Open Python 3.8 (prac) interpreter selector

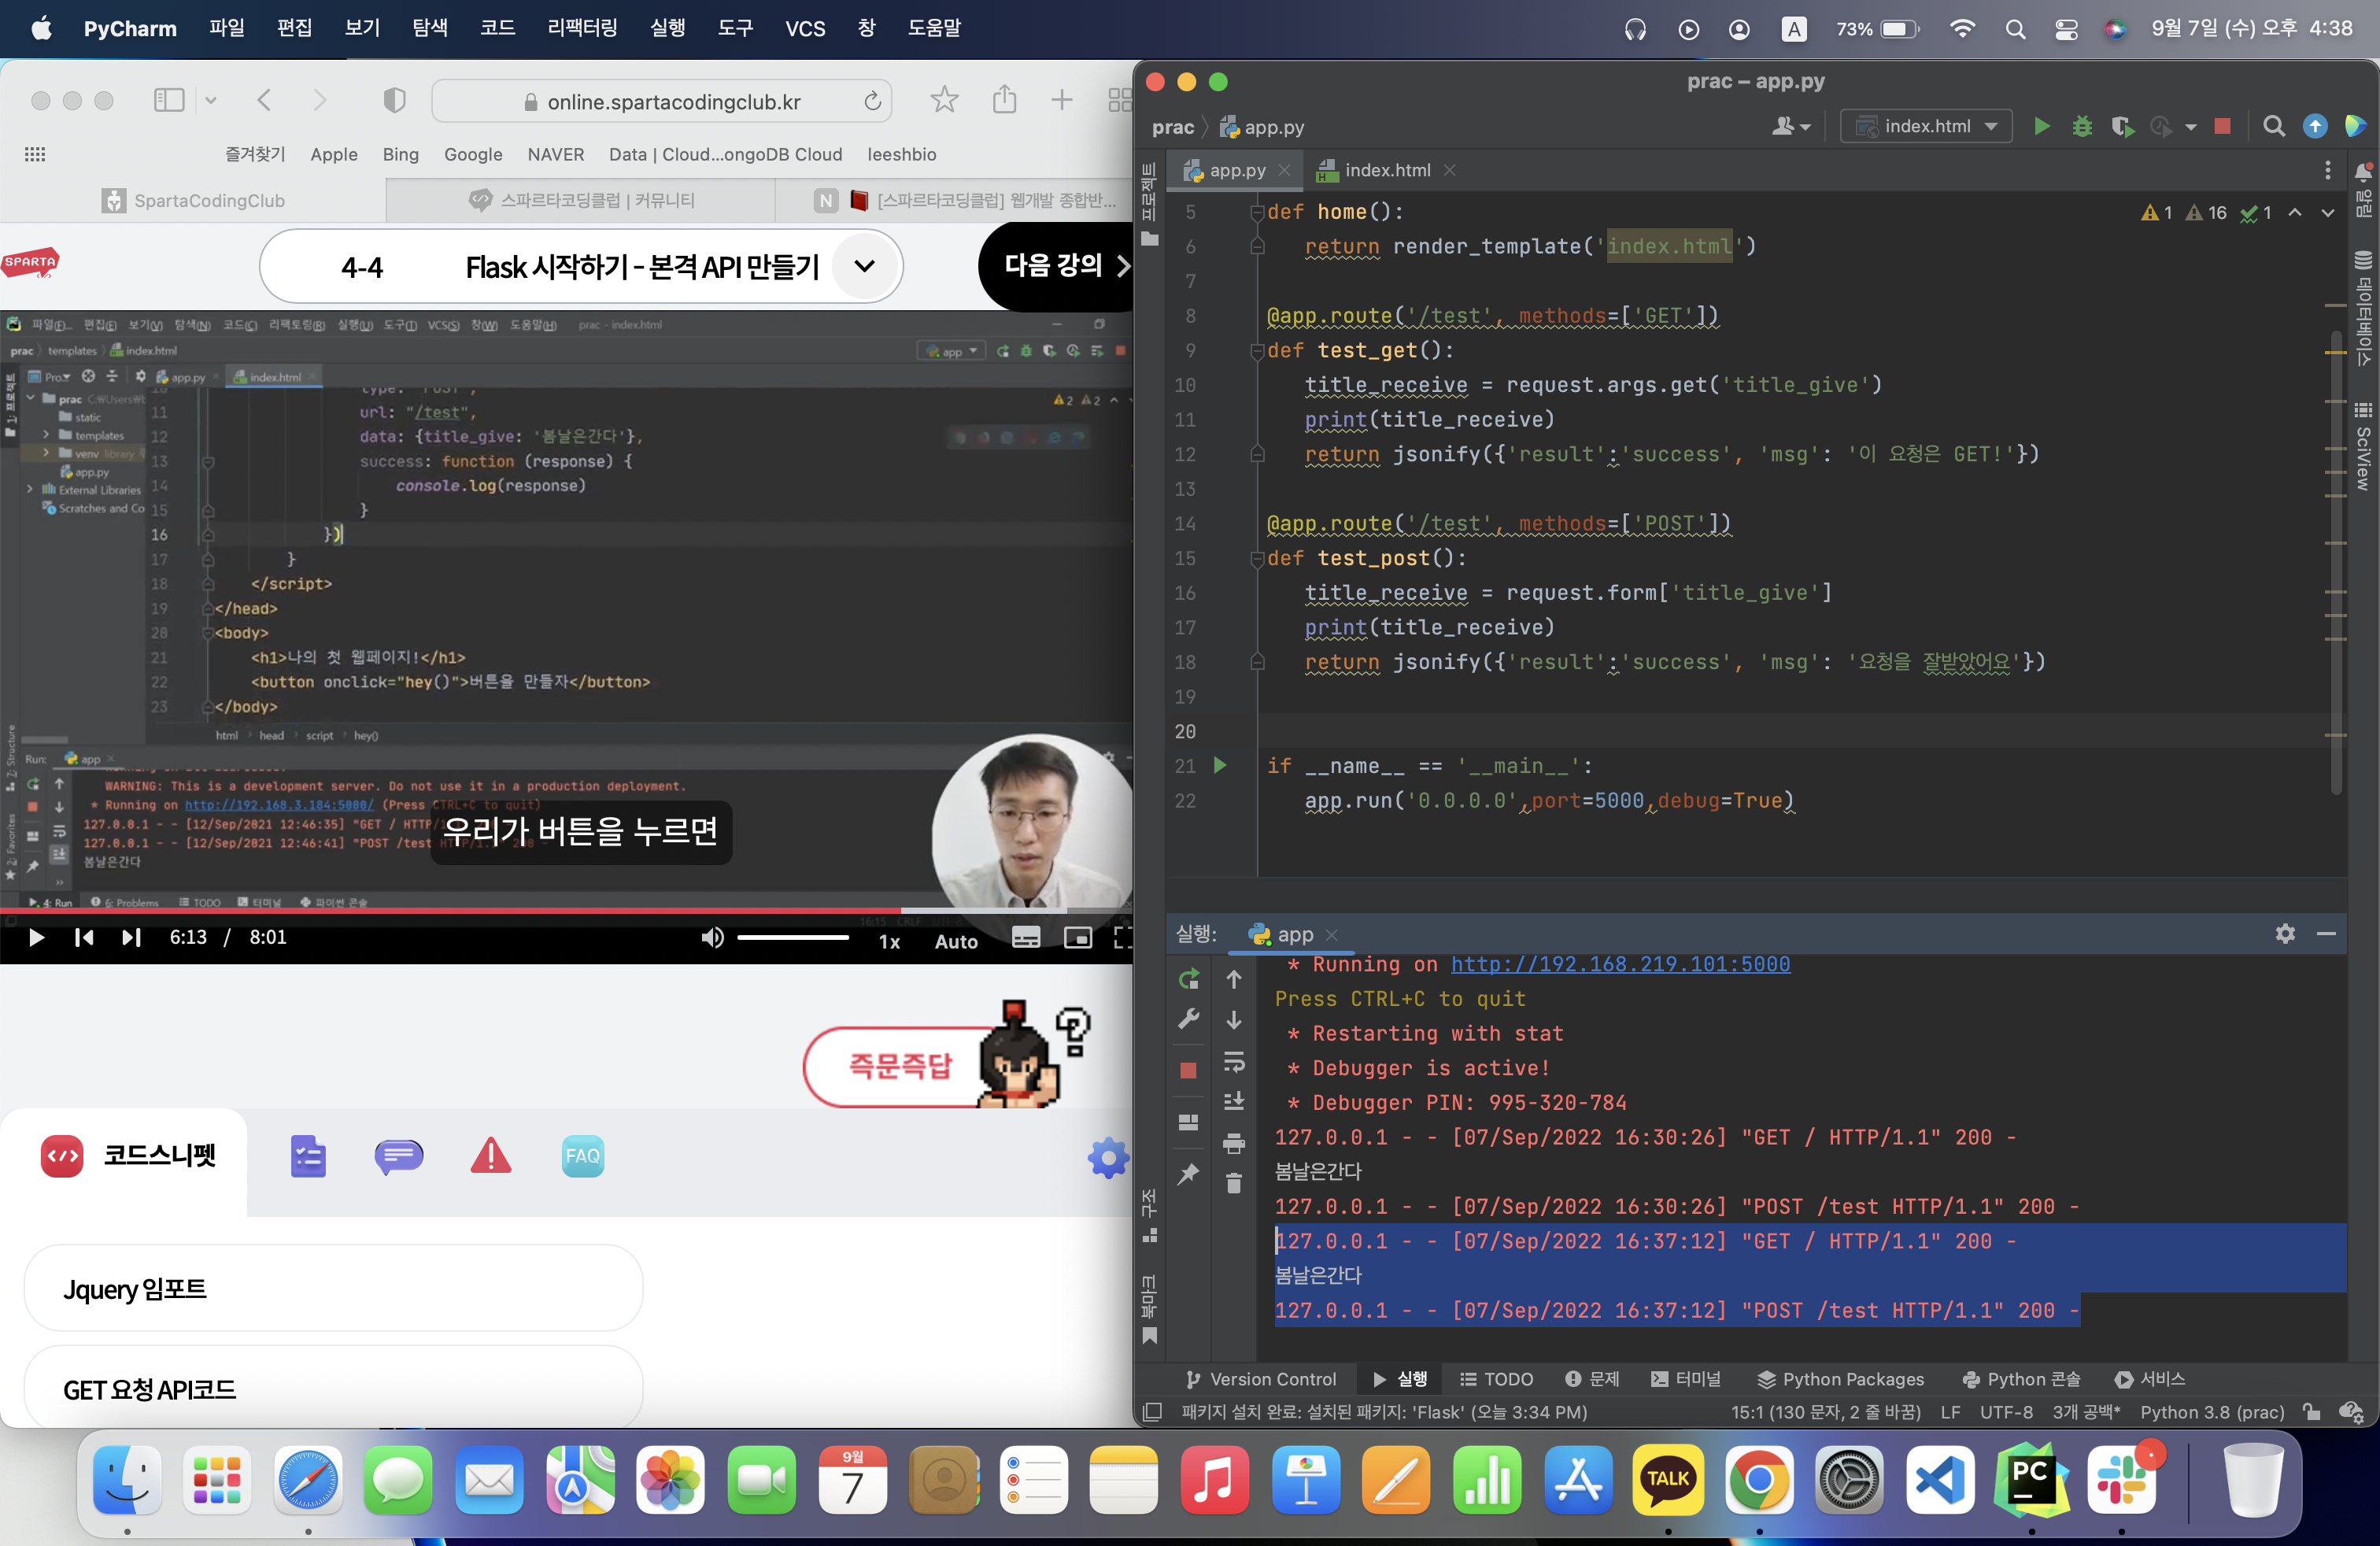2212,1411
